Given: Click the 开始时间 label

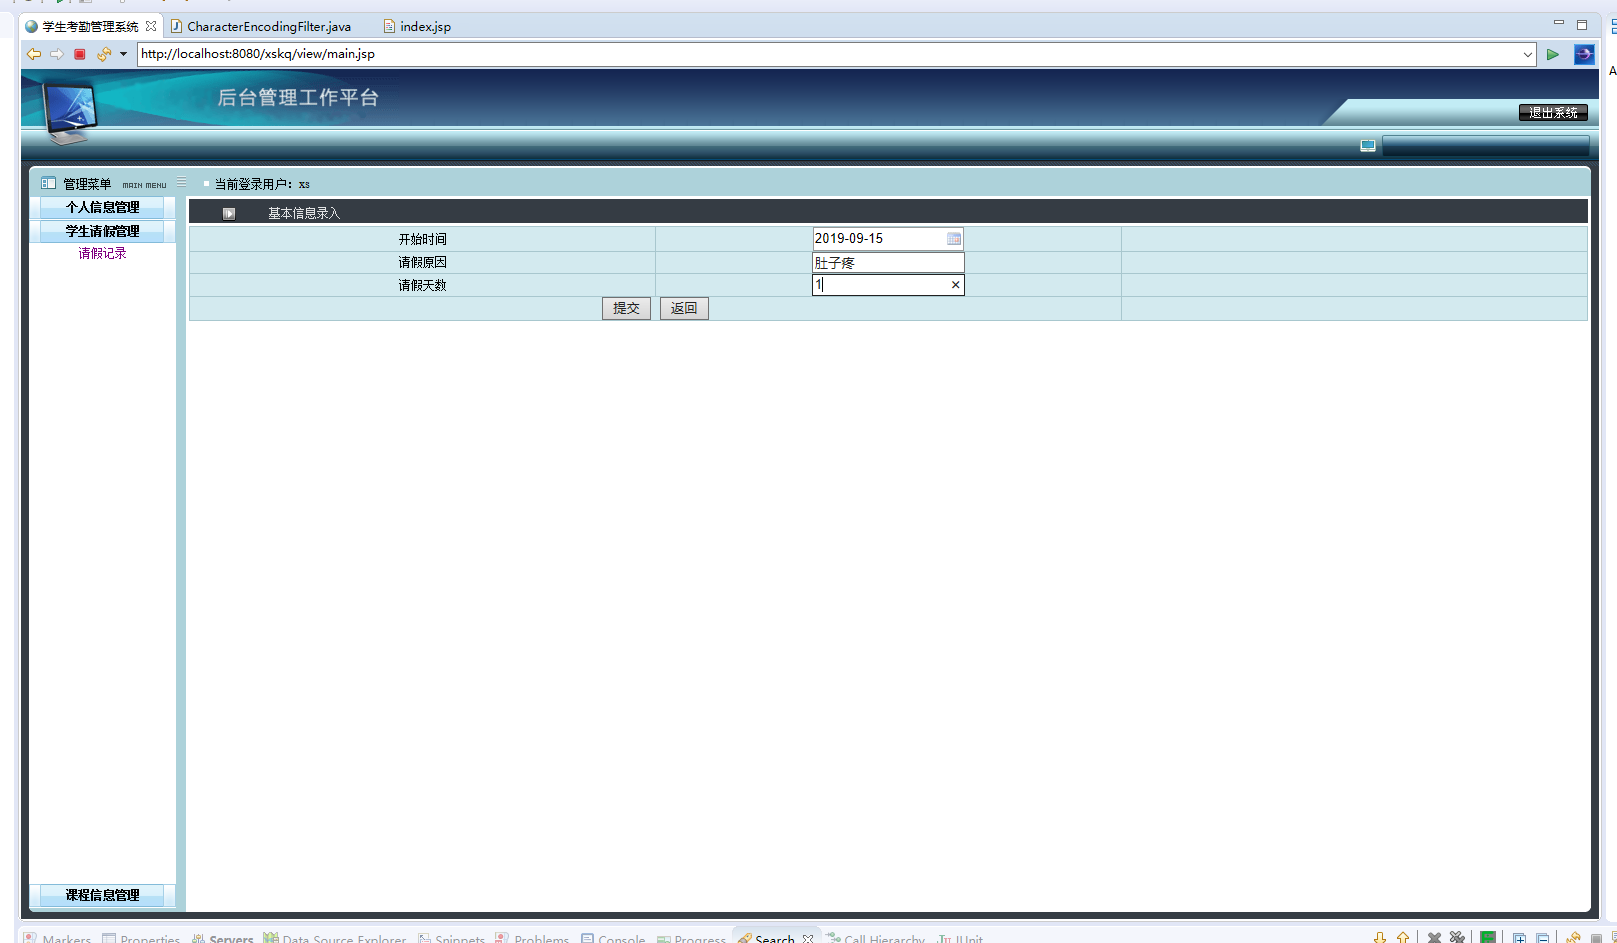Looking at the screenshot, I should pyautogui.click(x=423, y=239).
